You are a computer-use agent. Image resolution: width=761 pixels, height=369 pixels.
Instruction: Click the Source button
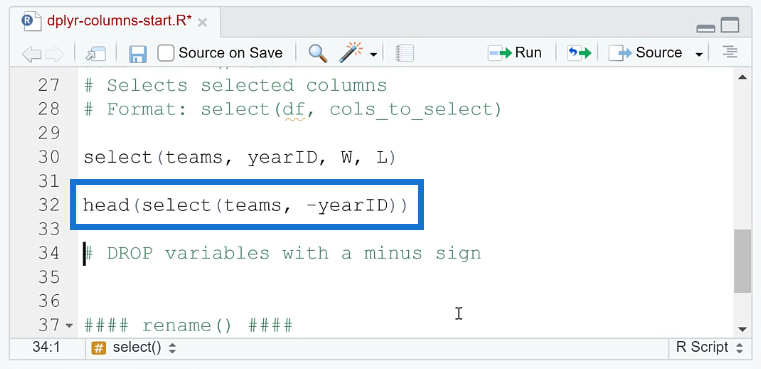(645, 53)
